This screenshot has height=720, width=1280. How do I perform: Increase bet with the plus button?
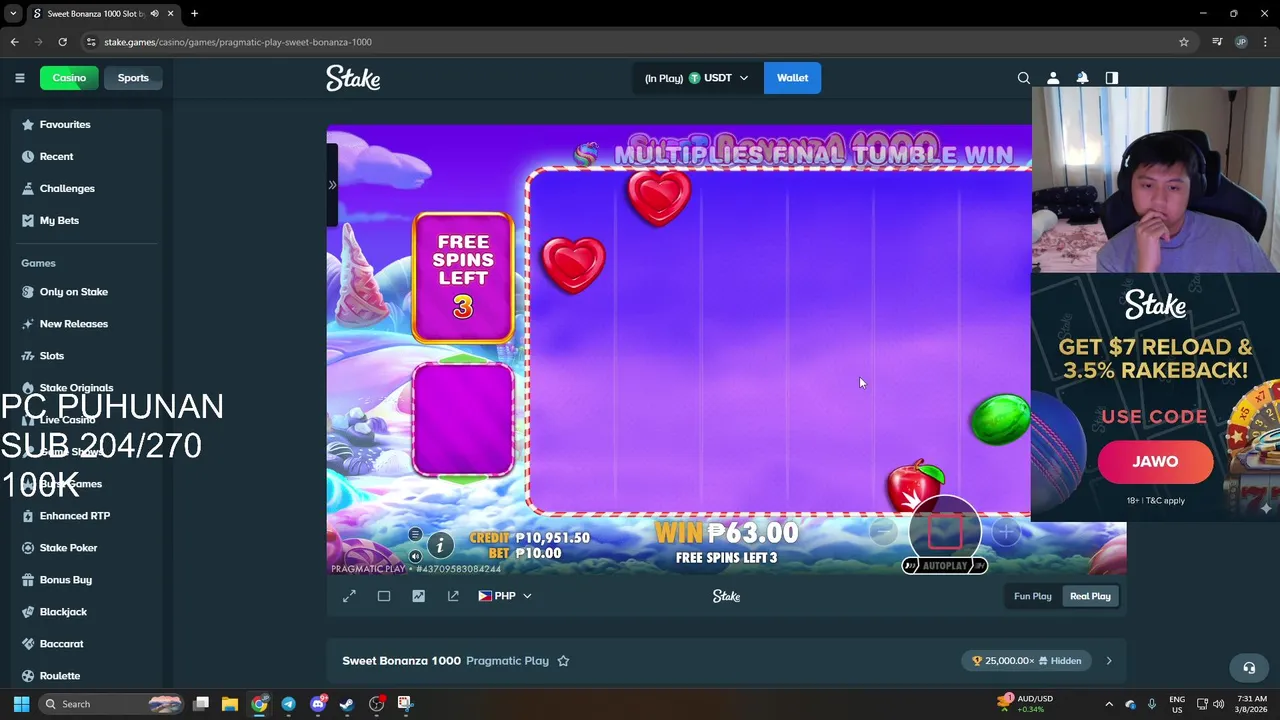coord(1006,532)
